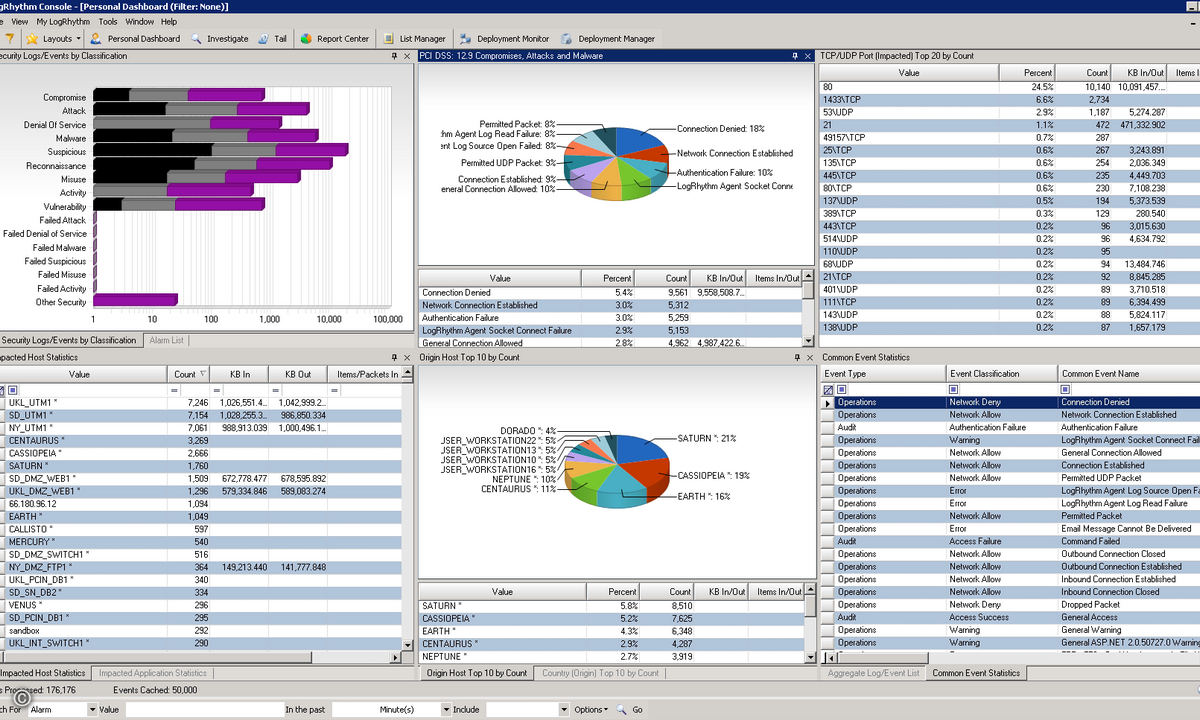Close the Impacted Host Statistics panel
This screenshot has width=1200, height=720.
407,357
